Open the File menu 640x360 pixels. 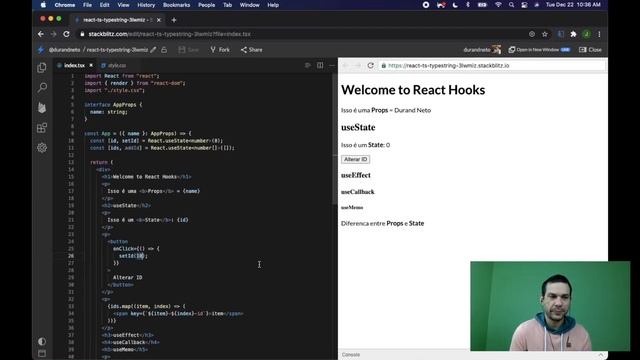click(x=87, y=5)
